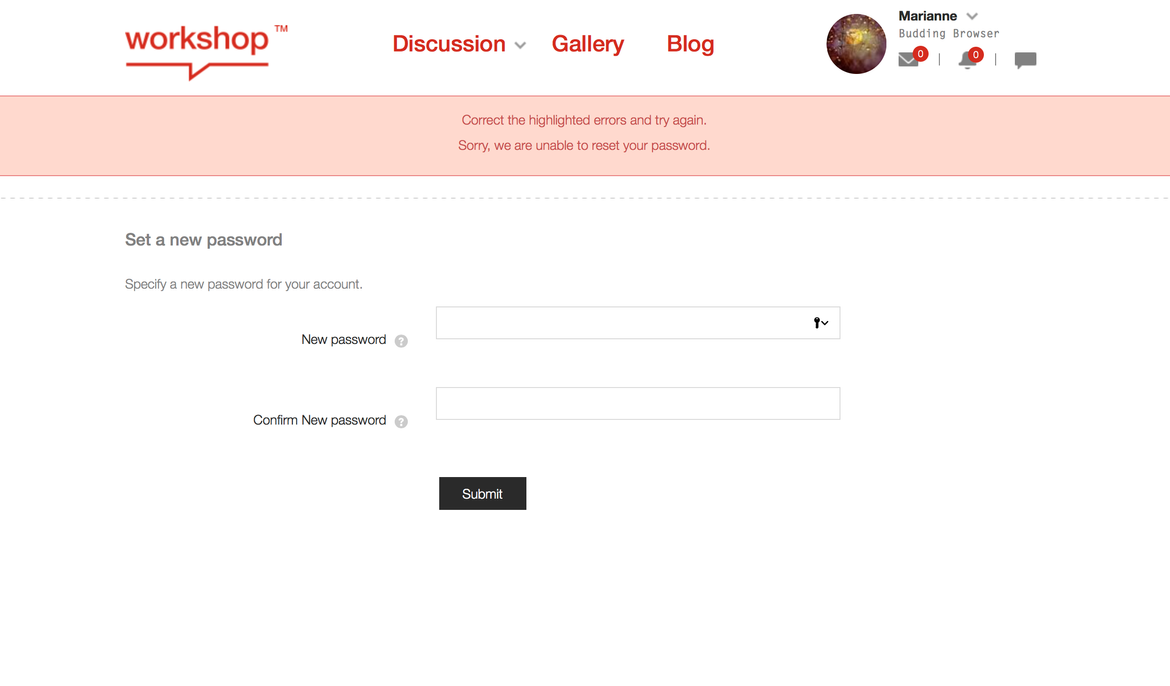This screenshot has height=686, width=1170.
Task: Open the chevron inside the password field
Action: 827,322
